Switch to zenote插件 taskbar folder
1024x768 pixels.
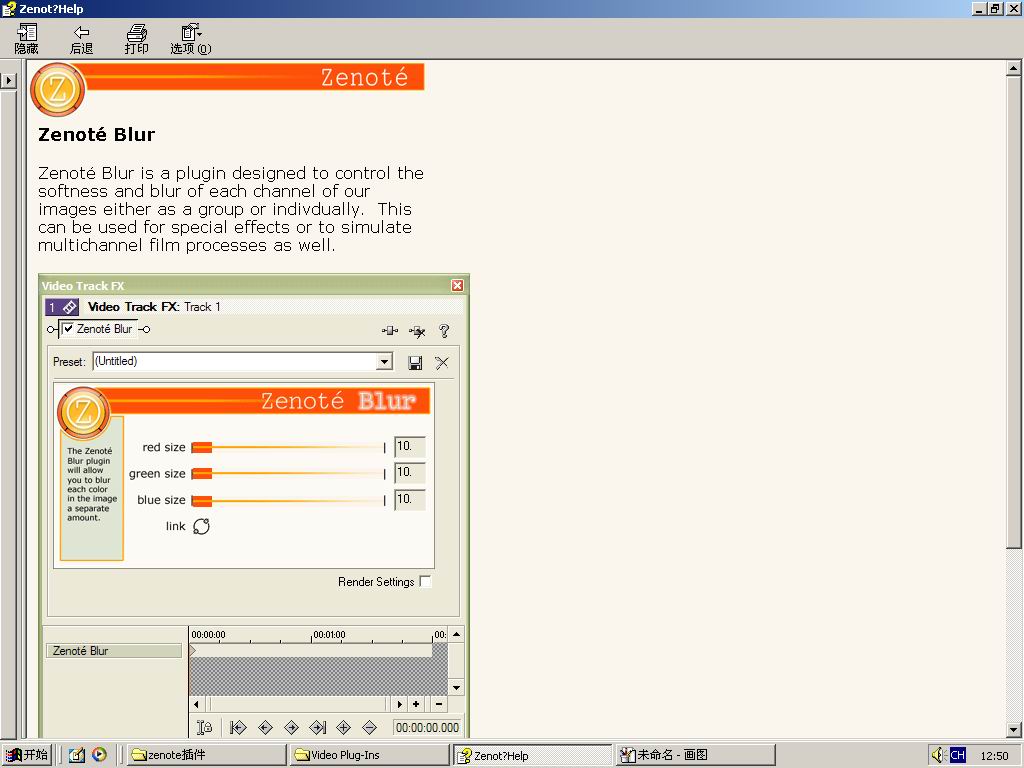(x=206, y=755)
